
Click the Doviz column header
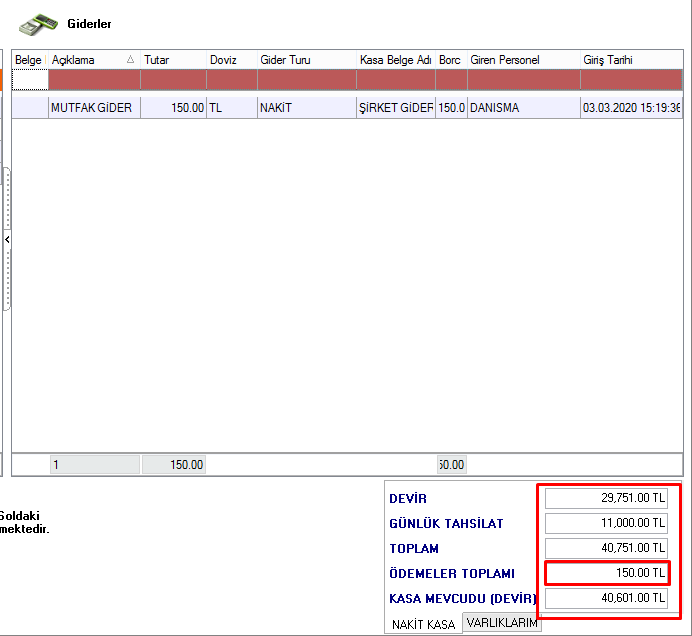[x=231, y=60]
